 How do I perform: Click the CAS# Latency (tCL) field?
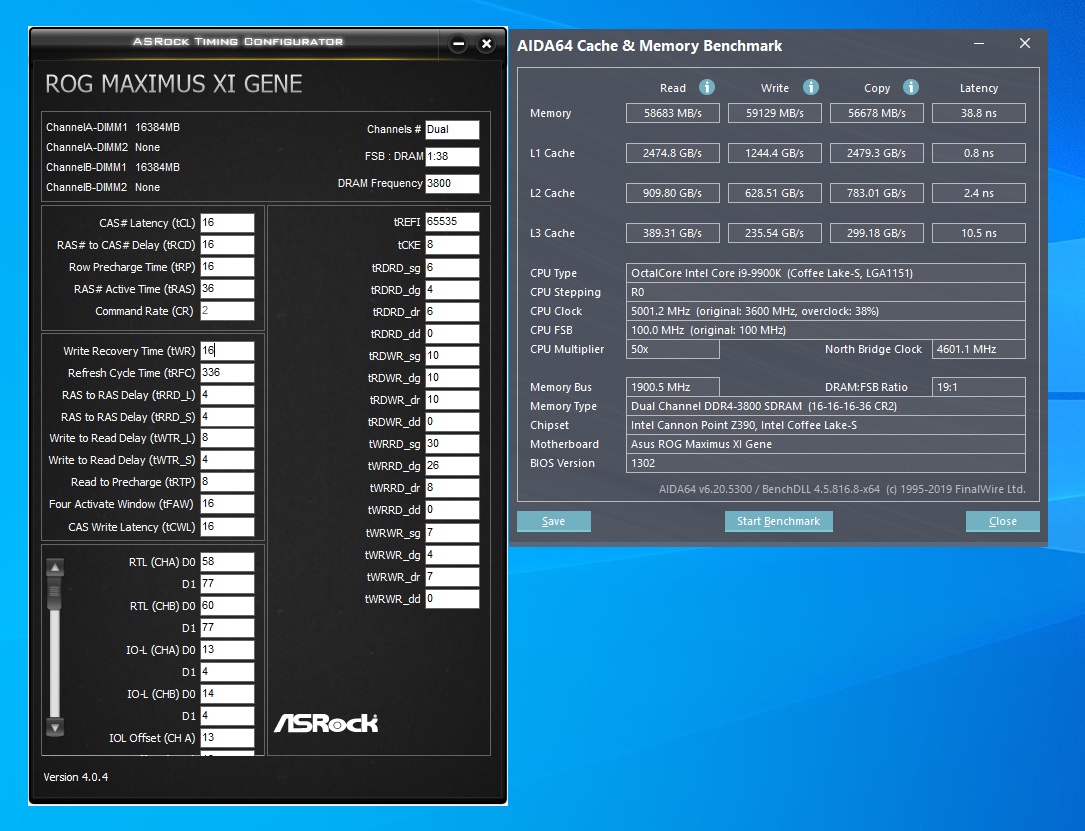tap(227, 223)
